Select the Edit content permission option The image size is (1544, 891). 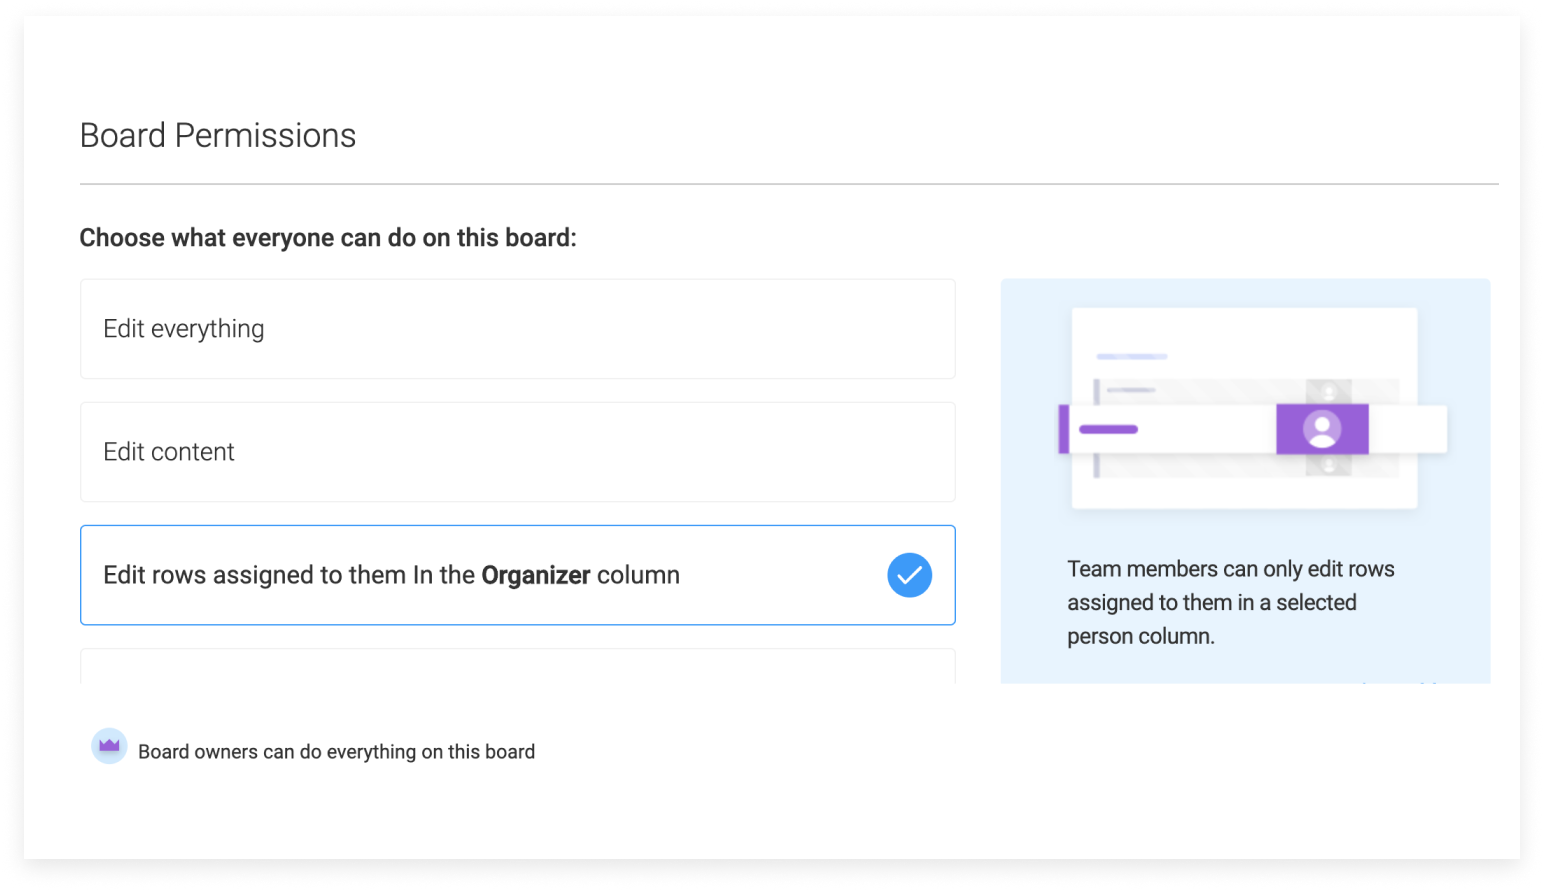pyautogui.click(x=517, y=452)
